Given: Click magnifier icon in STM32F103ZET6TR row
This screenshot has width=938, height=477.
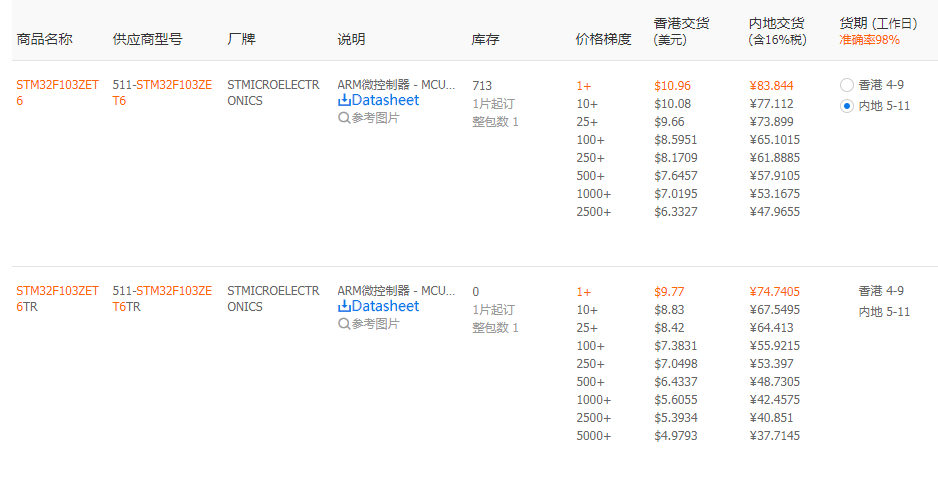Looking at the screenshot, I should coord(344,324).
